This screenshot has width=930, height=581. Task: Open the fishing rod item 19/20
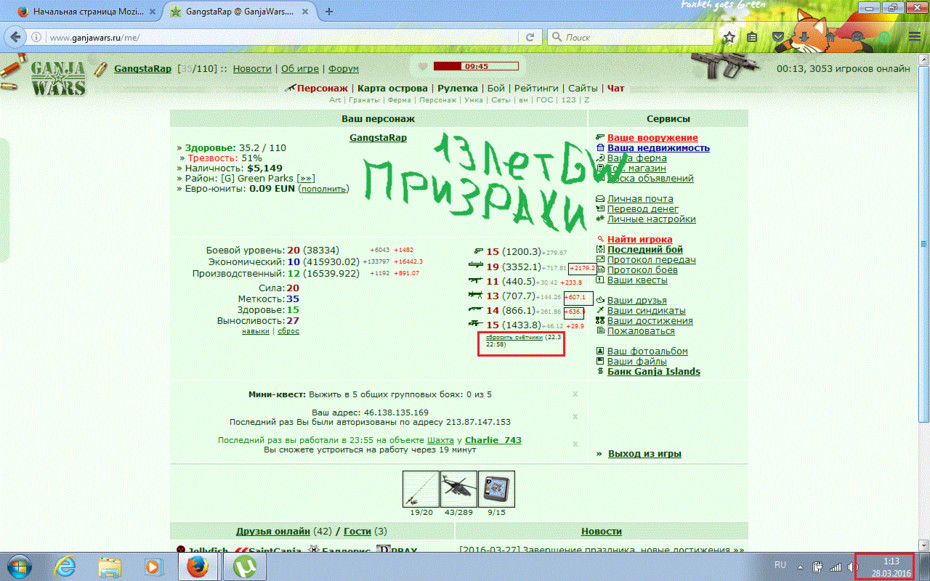[x=421, y=489]
